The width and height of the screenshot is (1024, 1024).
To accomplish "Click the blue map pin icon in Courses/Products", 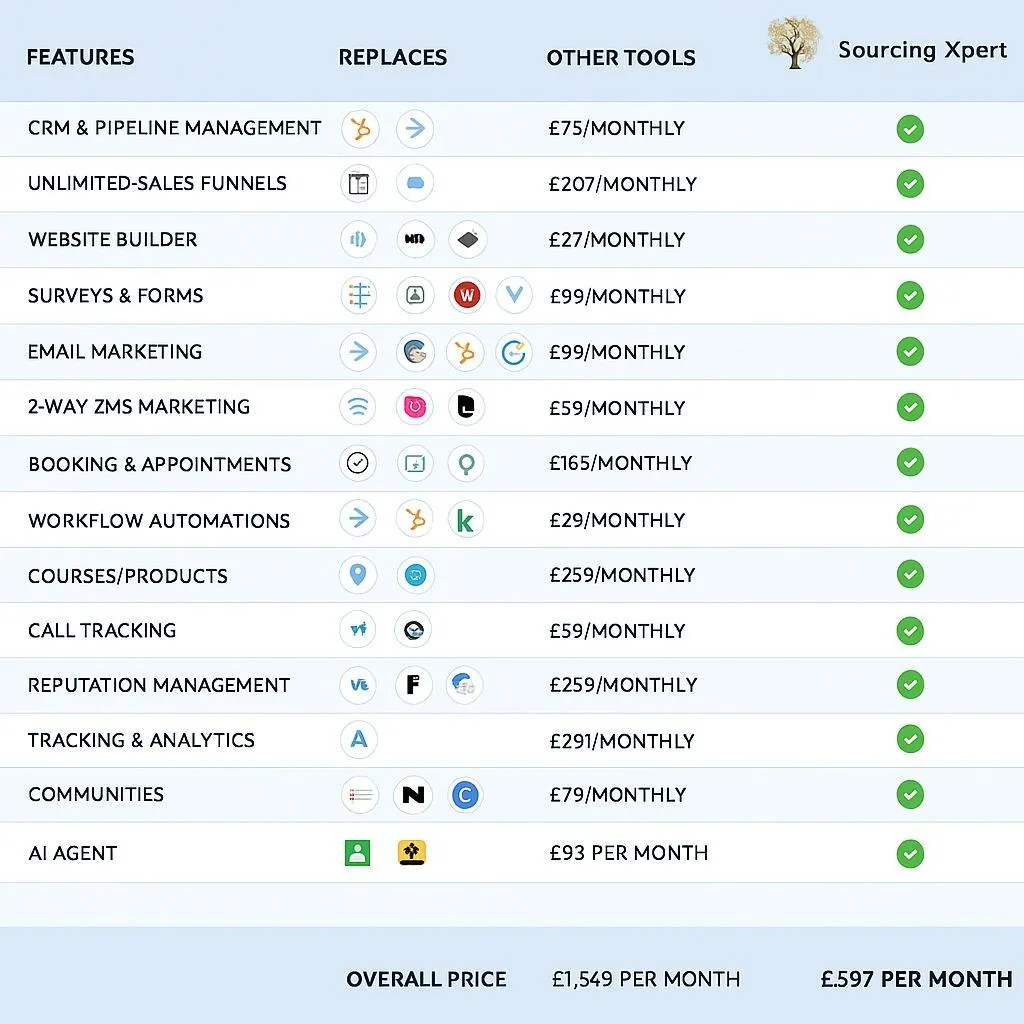I will tap(358, 575).
